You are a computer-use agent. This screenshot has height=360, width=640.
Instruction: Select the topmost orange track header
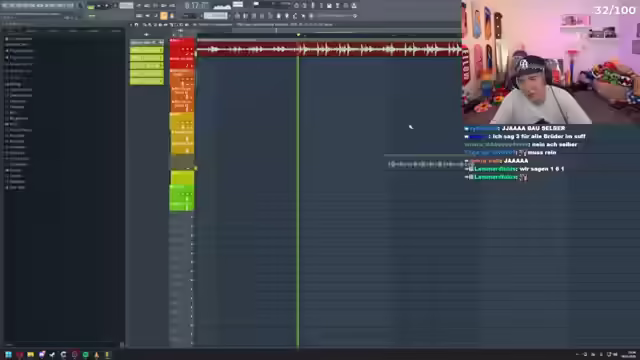[182, 78]
